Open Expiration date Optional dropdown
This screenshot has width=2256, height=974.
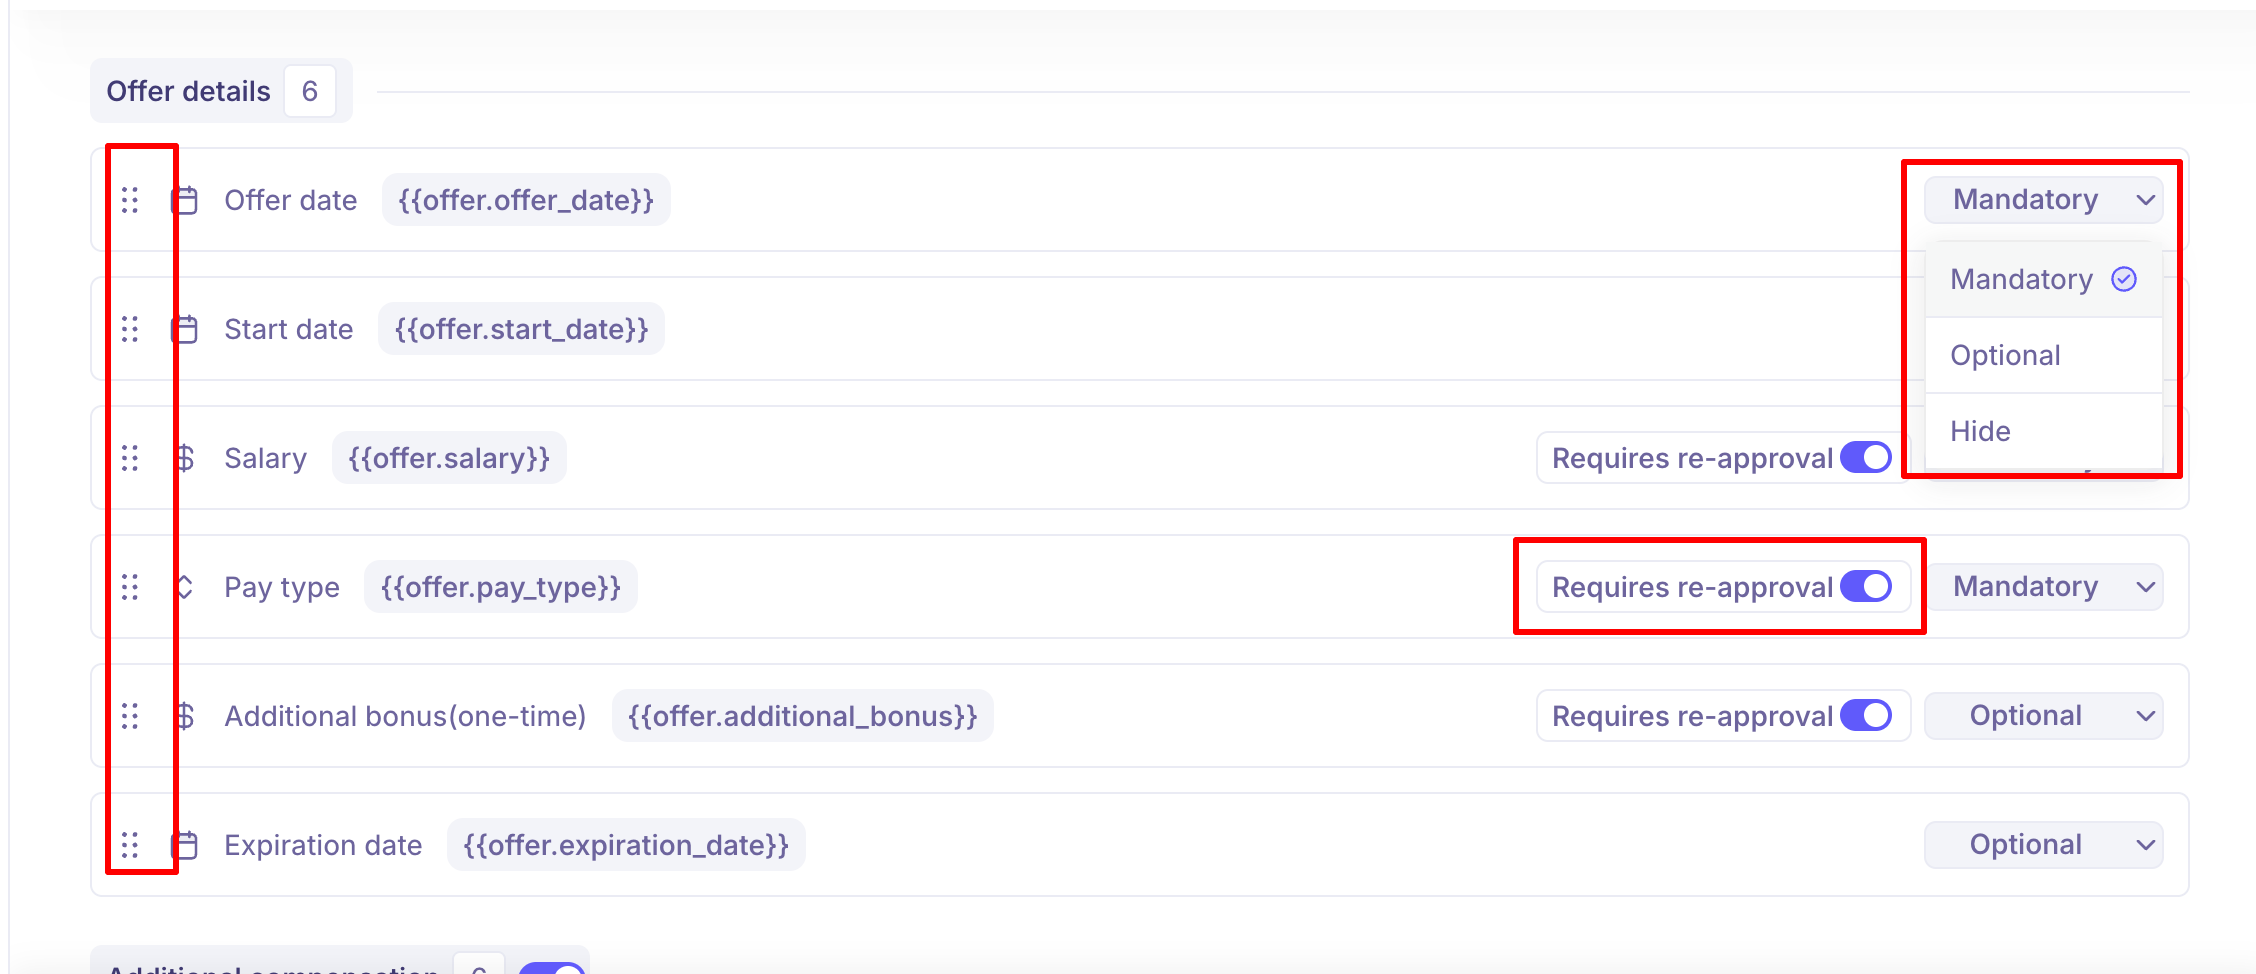tap(2043, 845)
